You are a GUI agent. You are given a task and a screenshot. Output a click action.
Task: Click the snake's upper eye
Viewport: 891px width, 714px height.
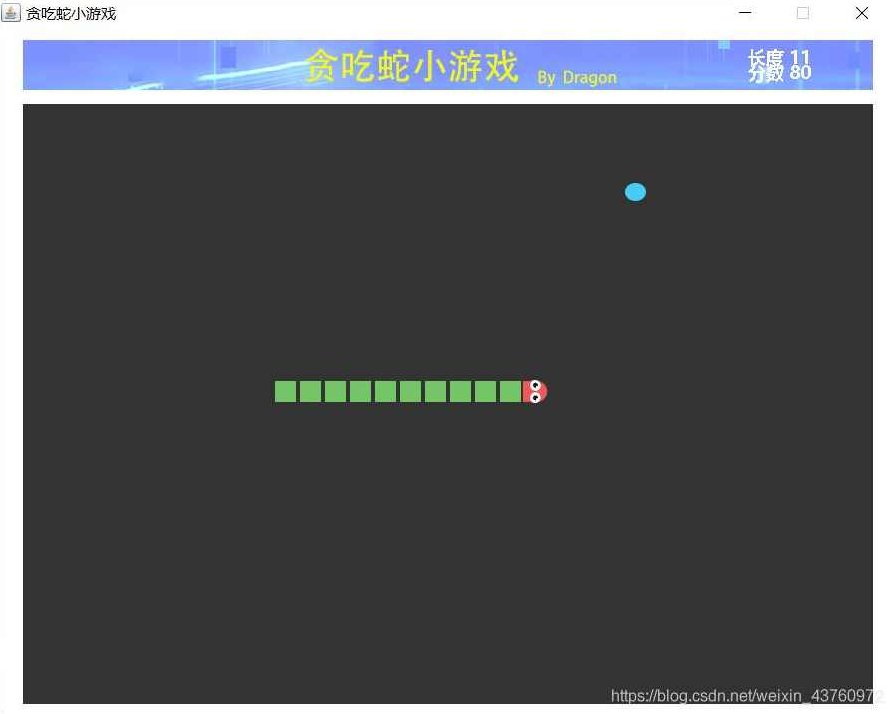click(x=536, y=386)
